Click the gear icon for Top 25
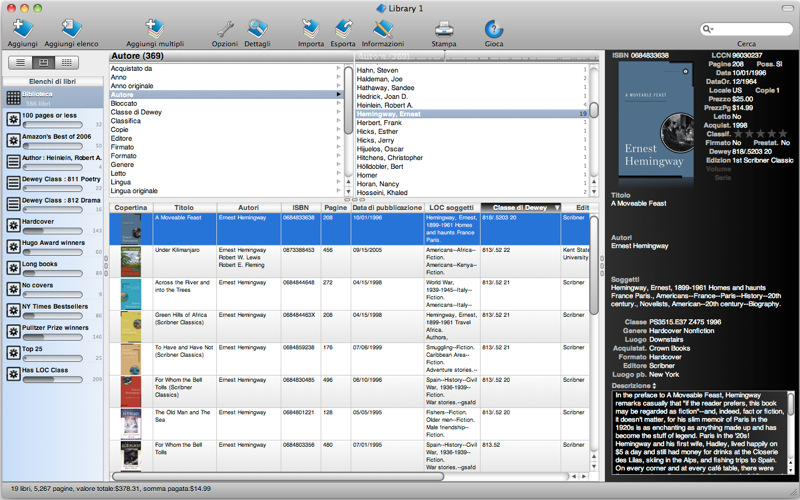This screenshot has width=800, height=500. tap(13, 353)
